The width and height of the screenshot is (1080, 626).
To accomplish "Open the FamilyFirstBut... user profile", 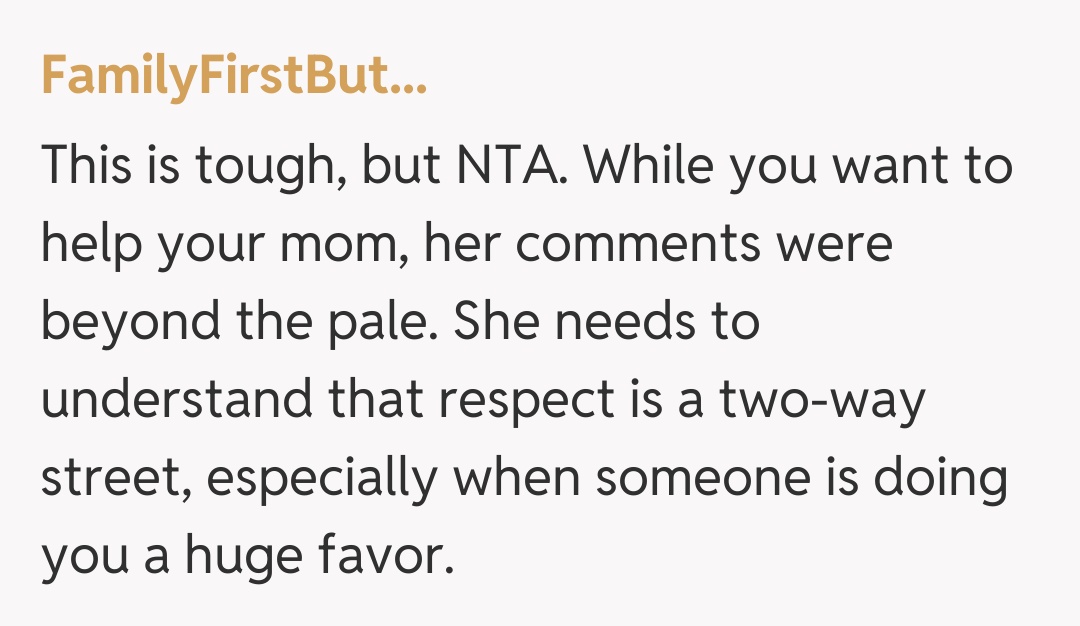I will 234,78.
